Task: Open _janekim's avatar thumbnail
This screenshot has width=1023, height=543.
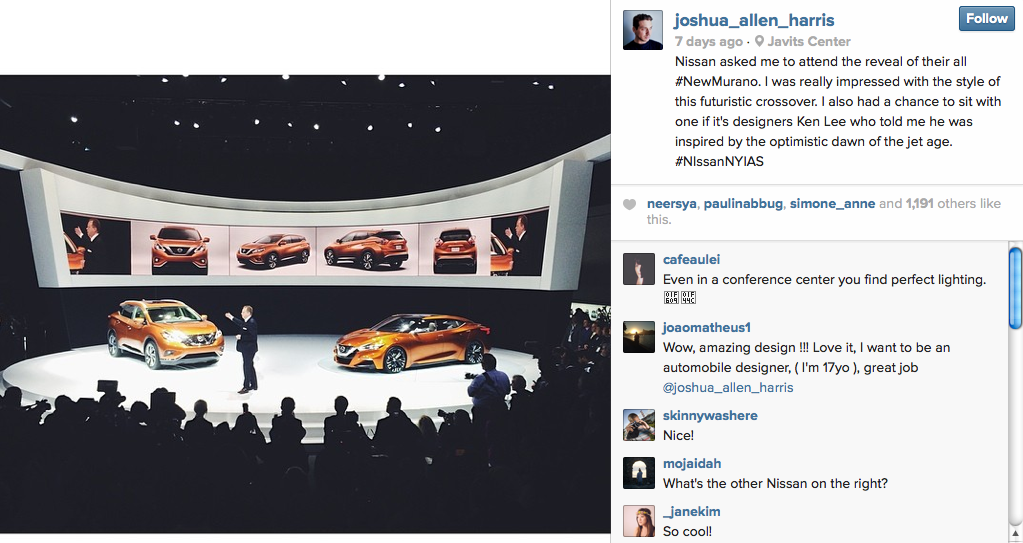Action: tap(639, 521)
